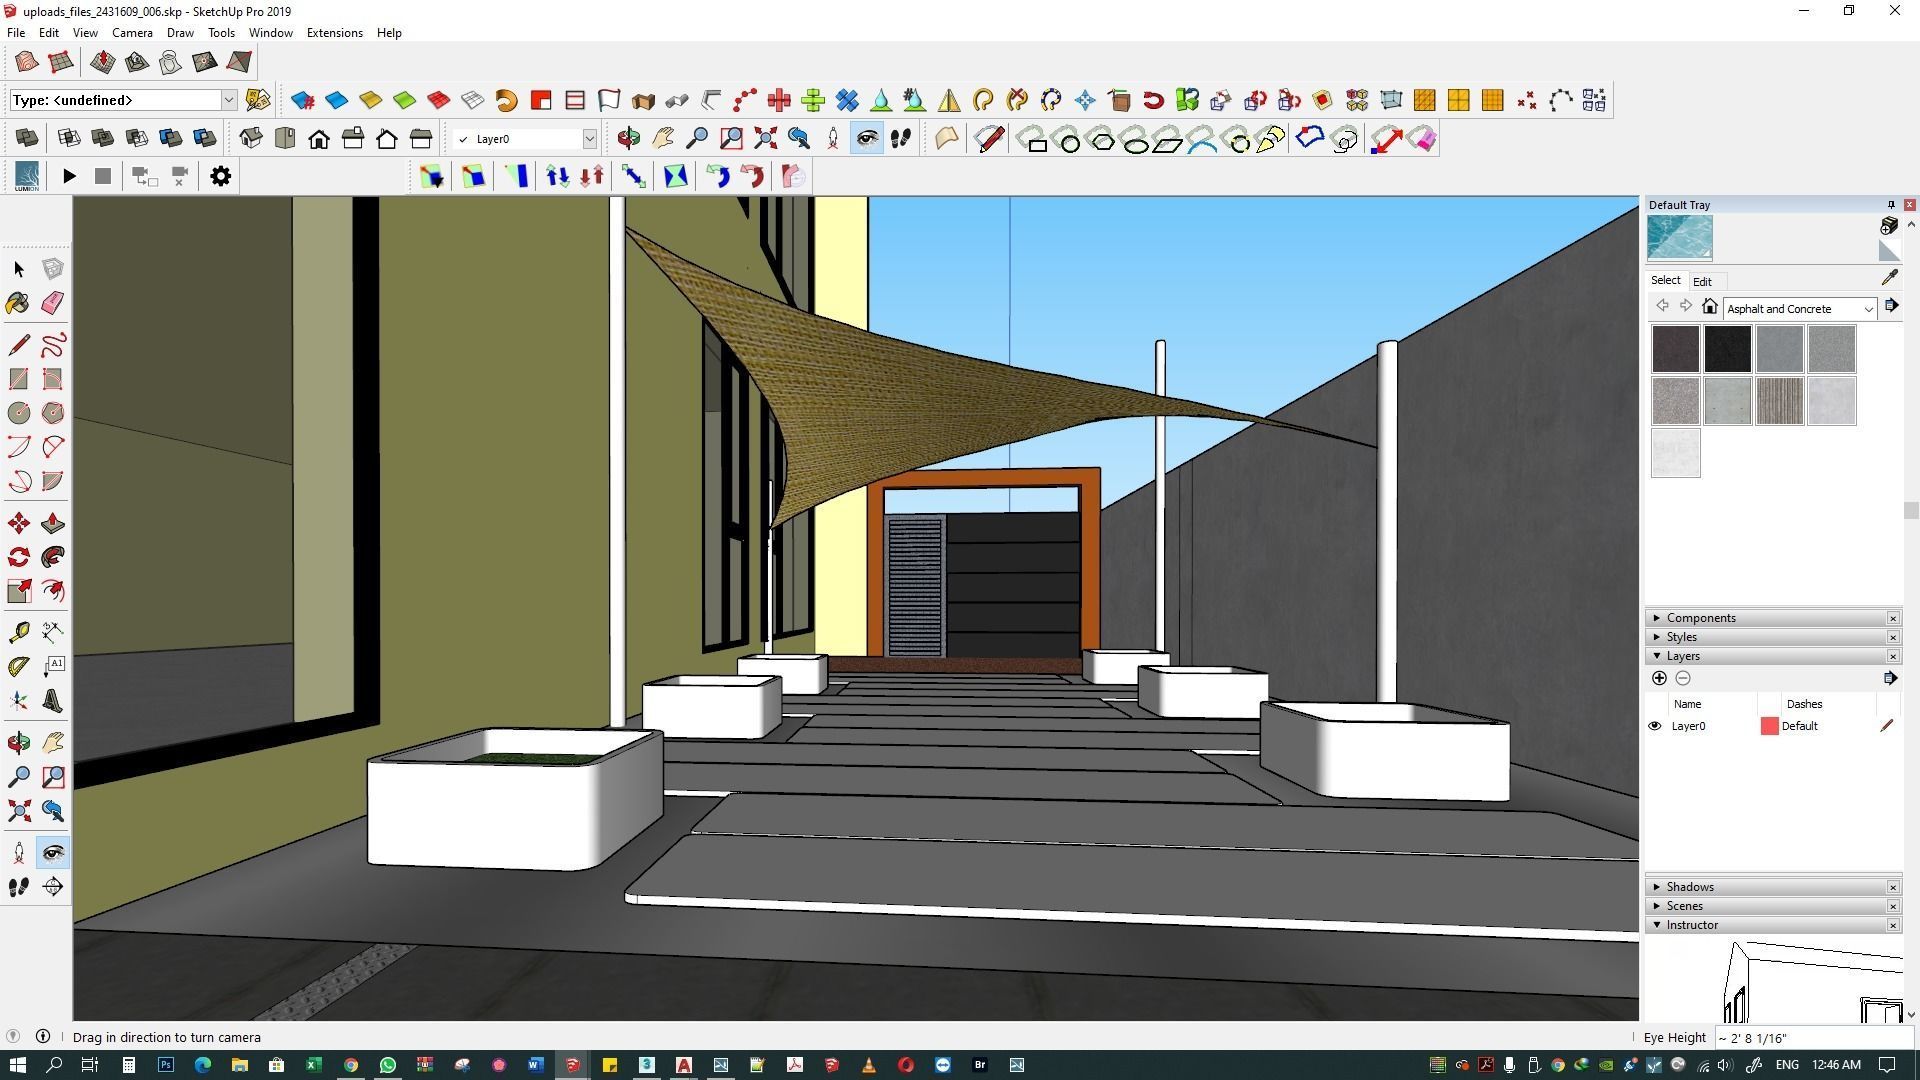This screenshot has height=1080, width=1920.
Task: Open the Type undefined dropdown
Action: (228, 100)
